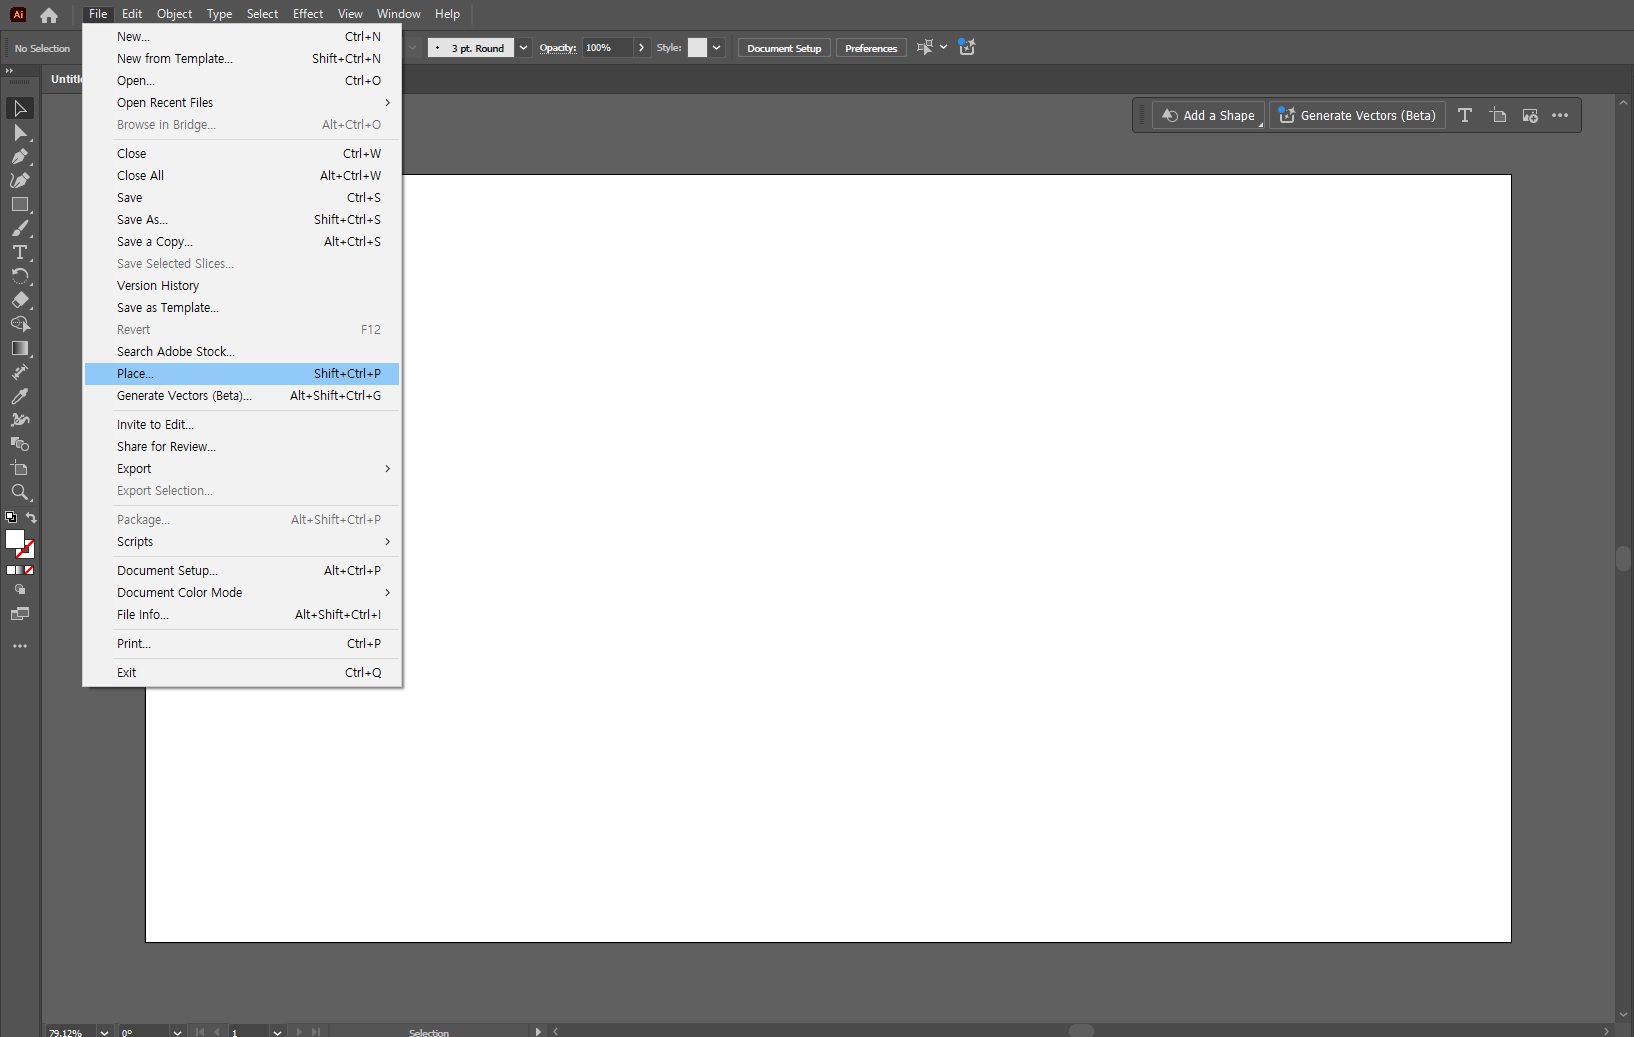
Task: Set color mode to Gradient button
Action: [20, 570]
